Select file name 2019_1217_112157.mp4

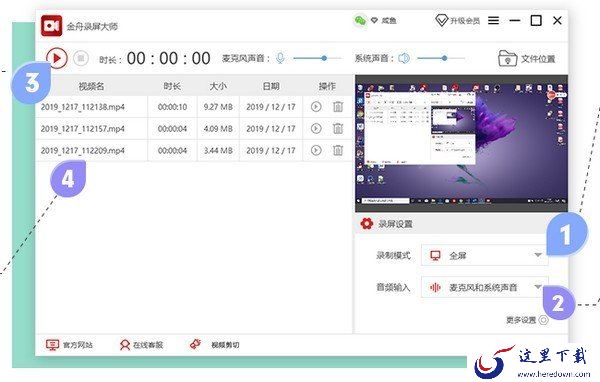point(83,129)
